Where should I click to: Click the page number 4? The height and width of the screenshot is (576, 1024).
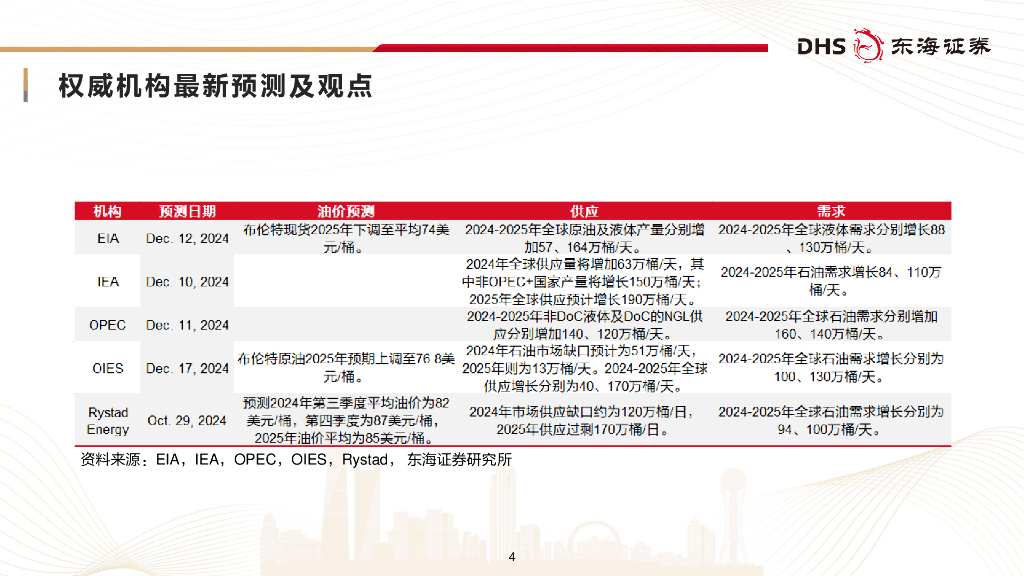[512, 556]
